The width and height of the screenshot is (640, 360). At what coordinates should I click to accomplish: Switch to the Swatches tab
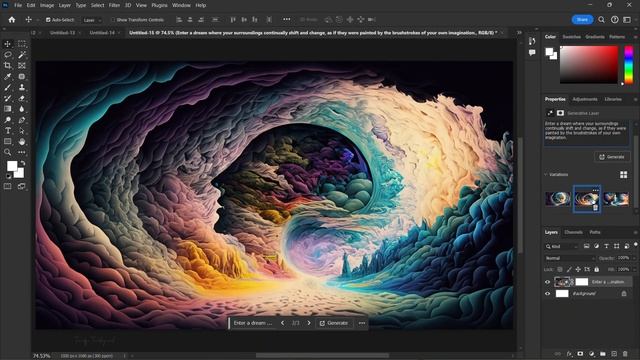[571, 37]
